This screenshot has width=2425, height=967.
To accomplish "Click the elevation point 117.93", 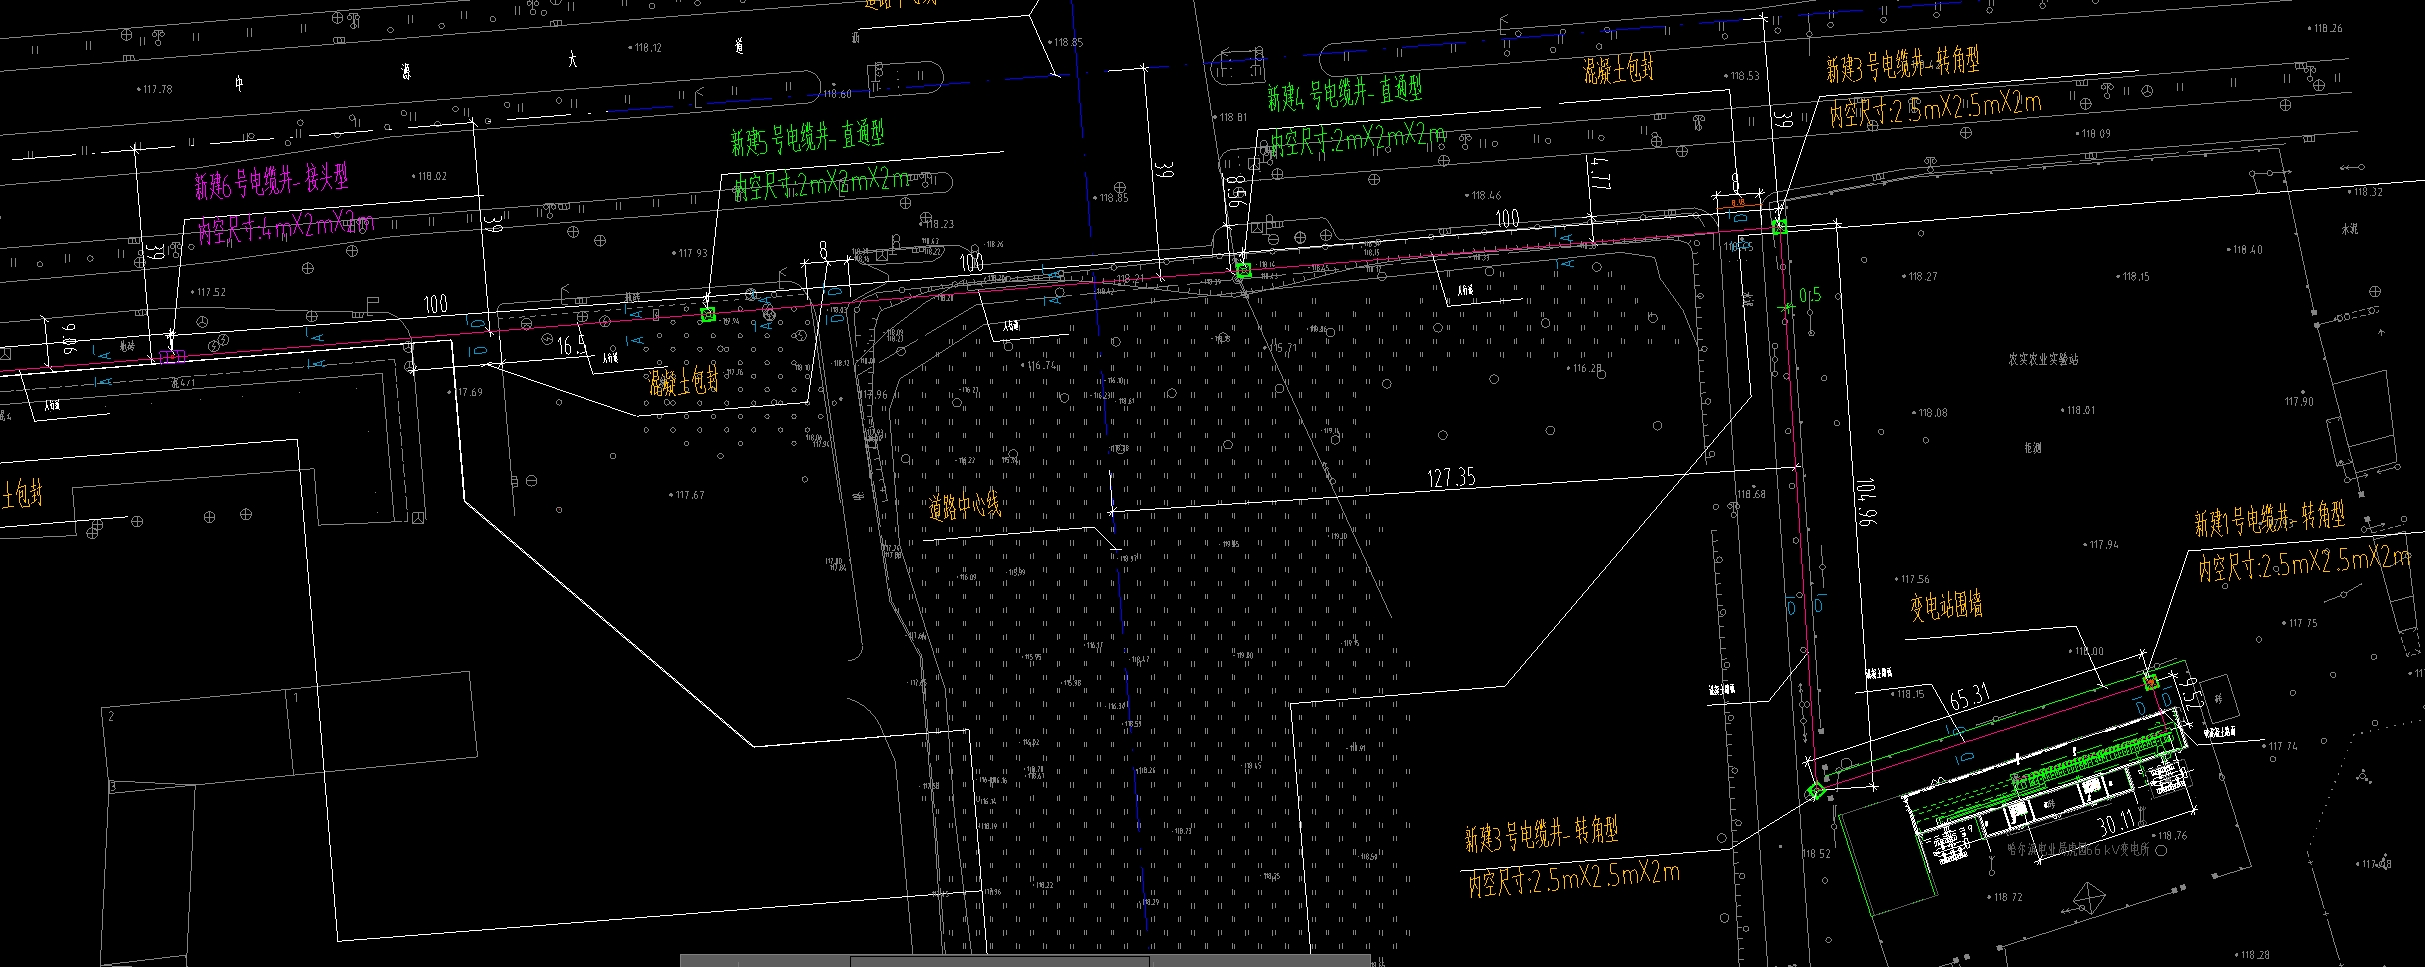I will click(690, 253).
